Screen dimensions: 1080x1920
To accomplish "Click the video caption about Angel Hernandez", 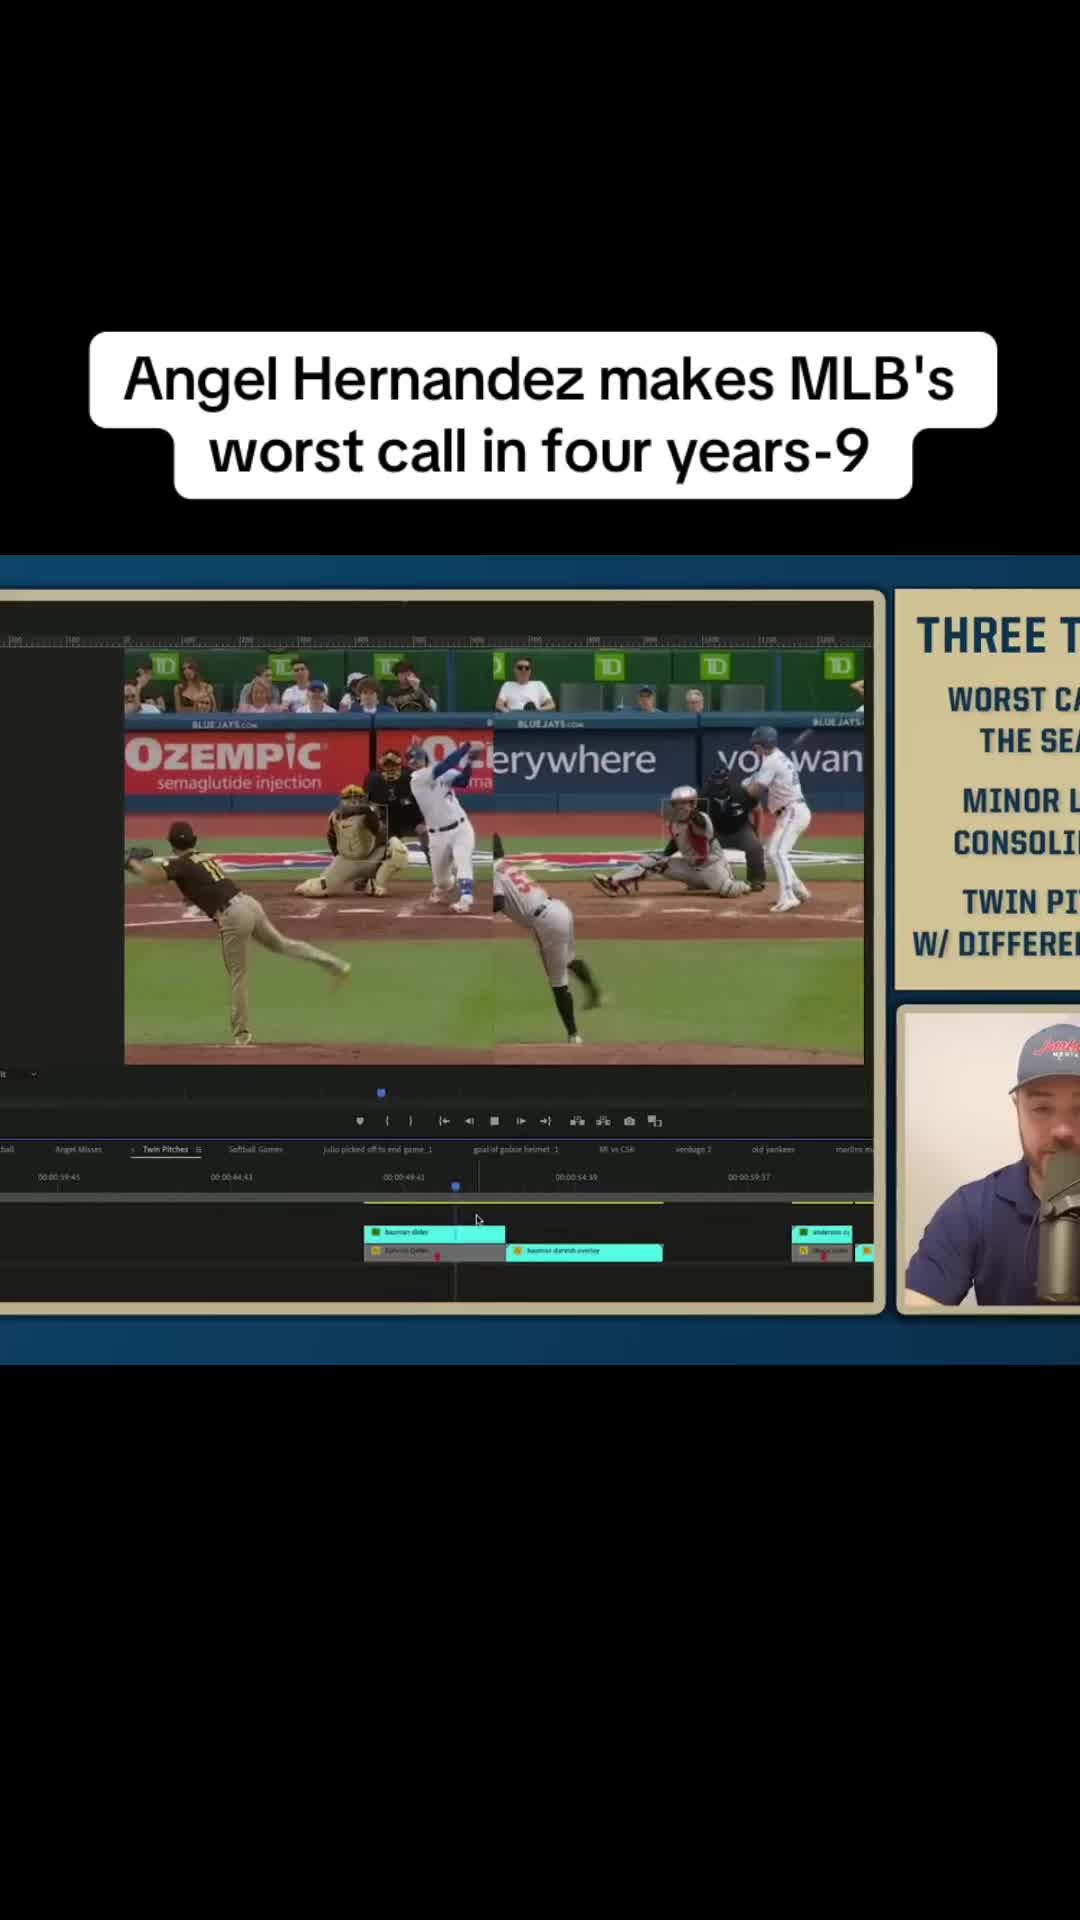I will click(541, 415).
